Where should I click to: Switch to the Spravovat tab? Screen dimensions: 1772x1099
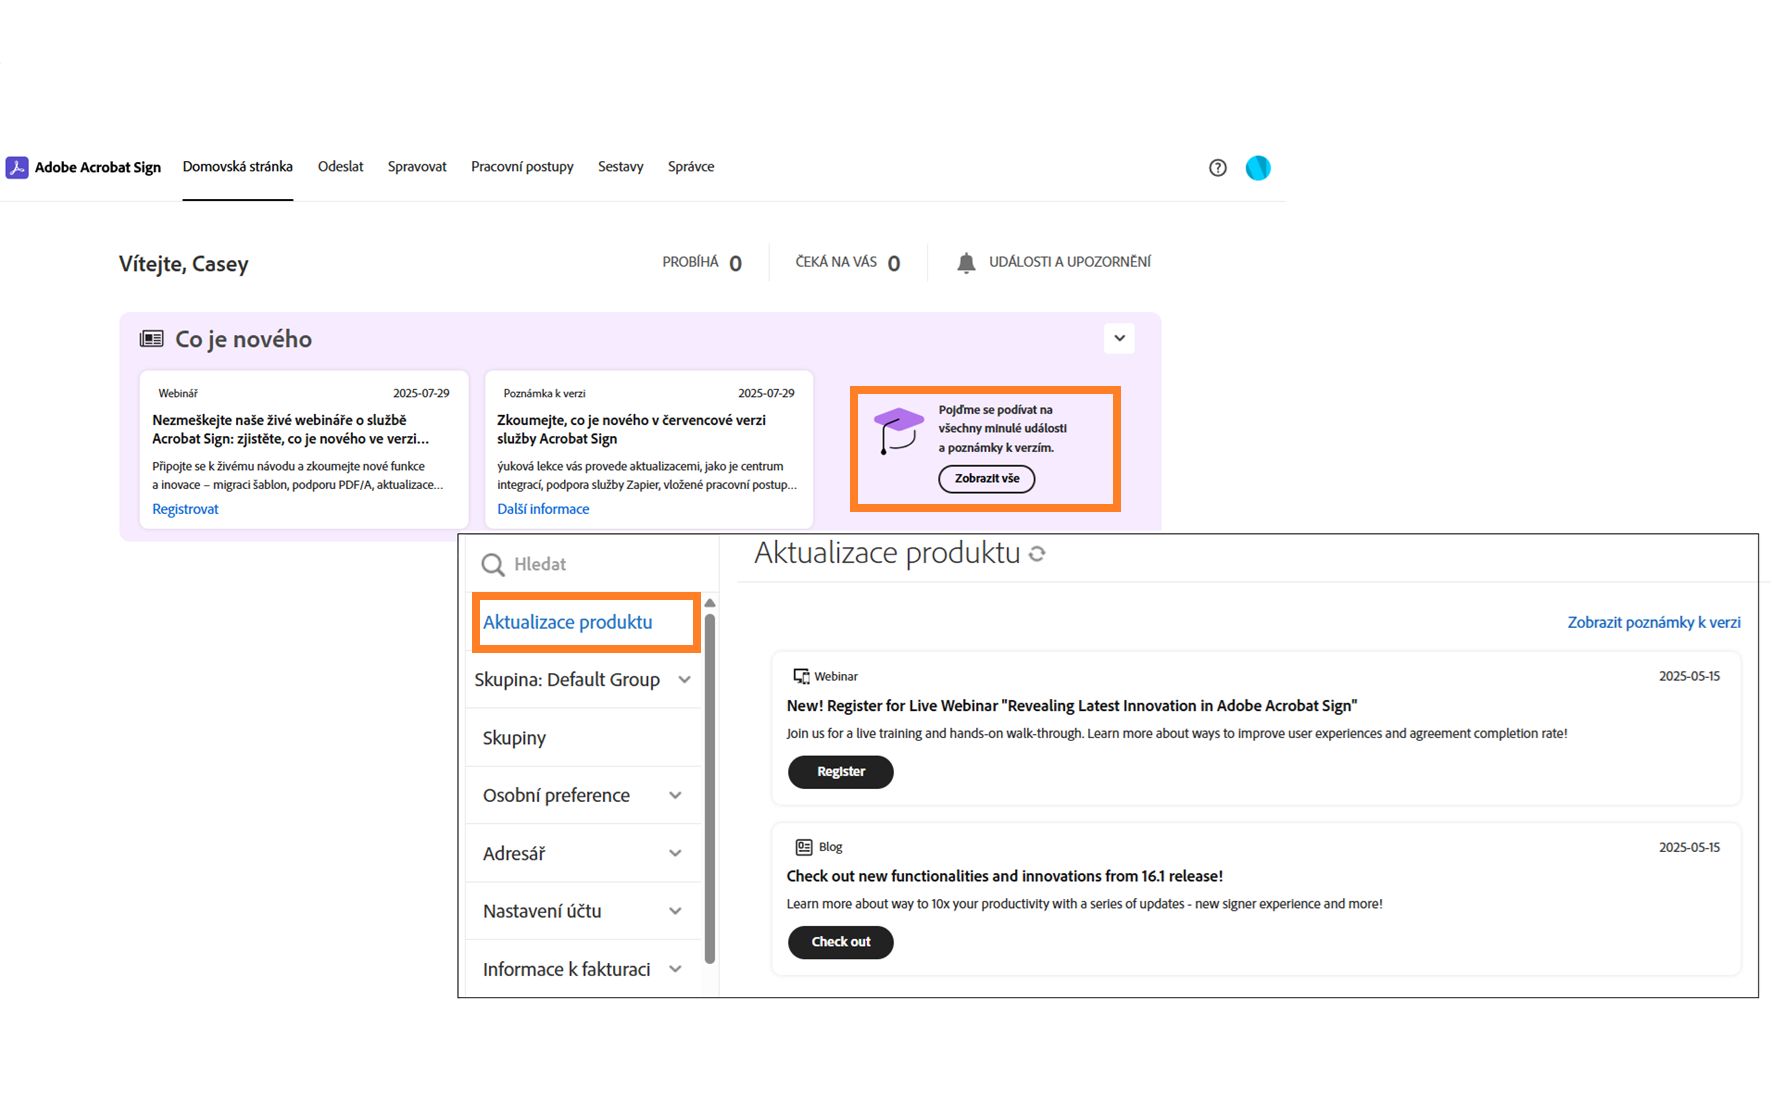pos(417,167)
